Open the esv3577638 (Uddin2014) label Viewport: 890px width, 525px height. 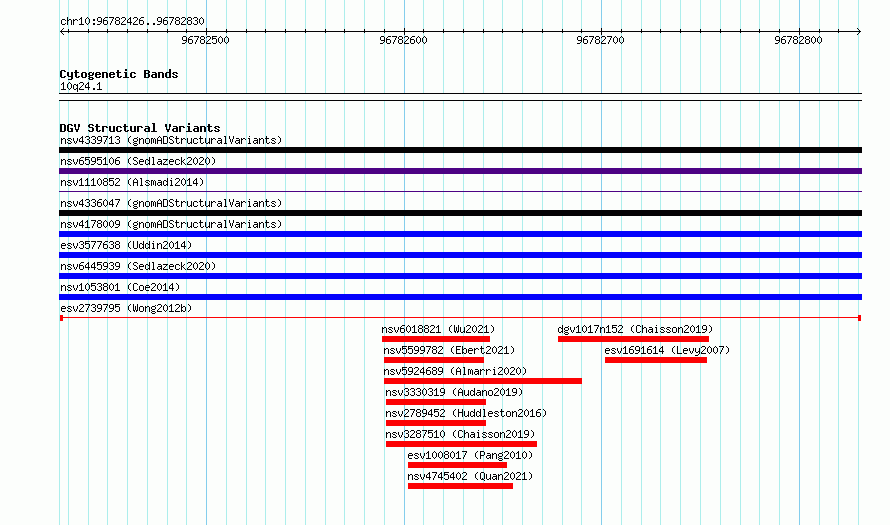pos(126,245)
